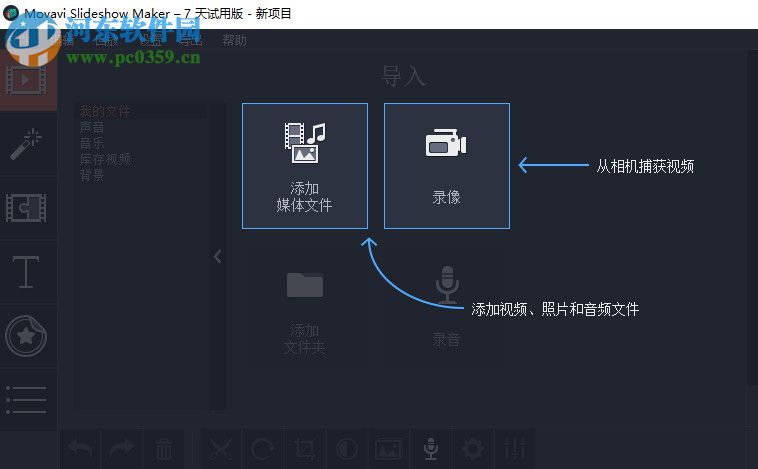758x469 pixels.
Task: Click the microphone Record audio toolbar icon
Action: (x=431, y=449)
